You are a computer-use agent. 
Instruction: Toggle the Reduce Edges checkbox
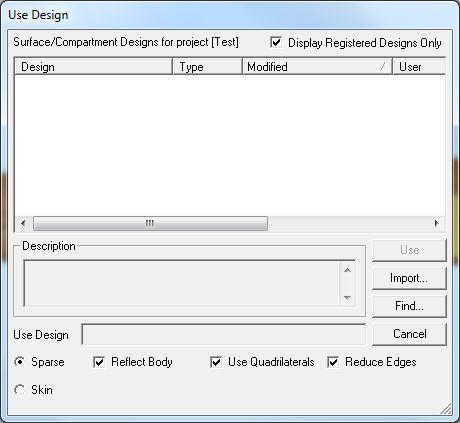click(333, 362)
